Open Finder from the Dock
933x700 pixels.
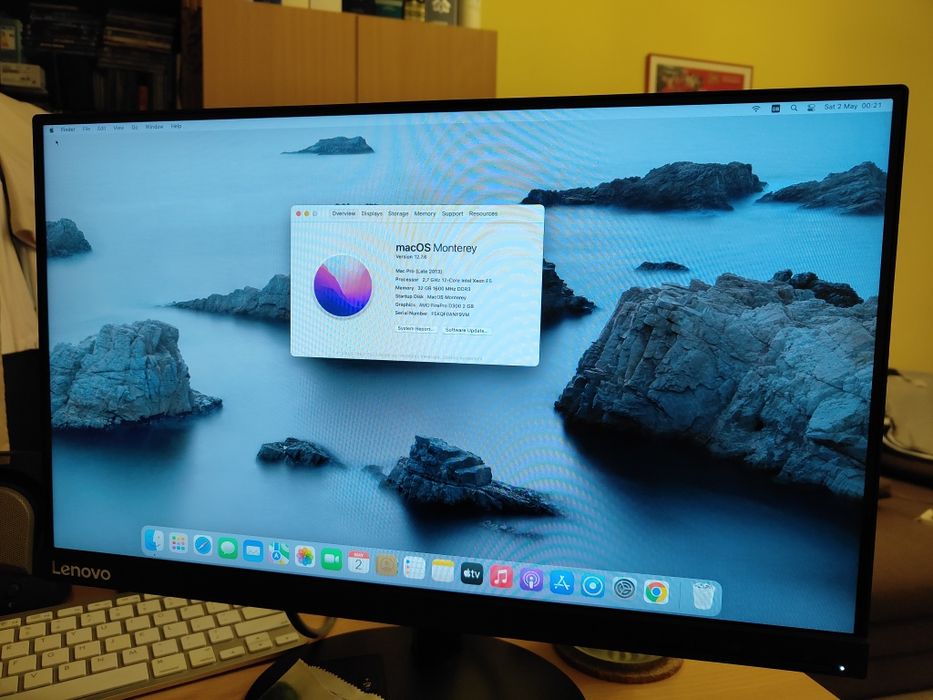[x=154, y=540]
